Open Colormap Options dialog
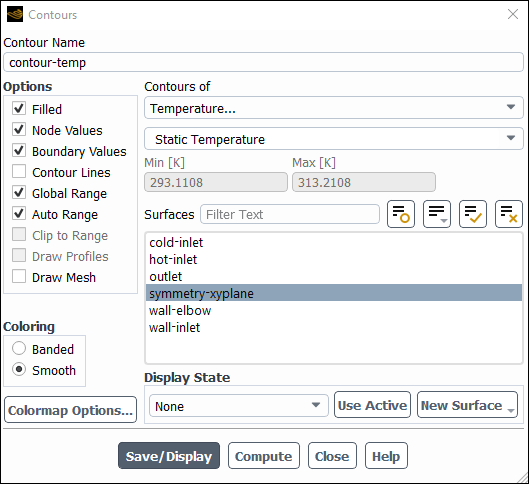The width and height of the screenshot is (529, 484). click(71, 410)
